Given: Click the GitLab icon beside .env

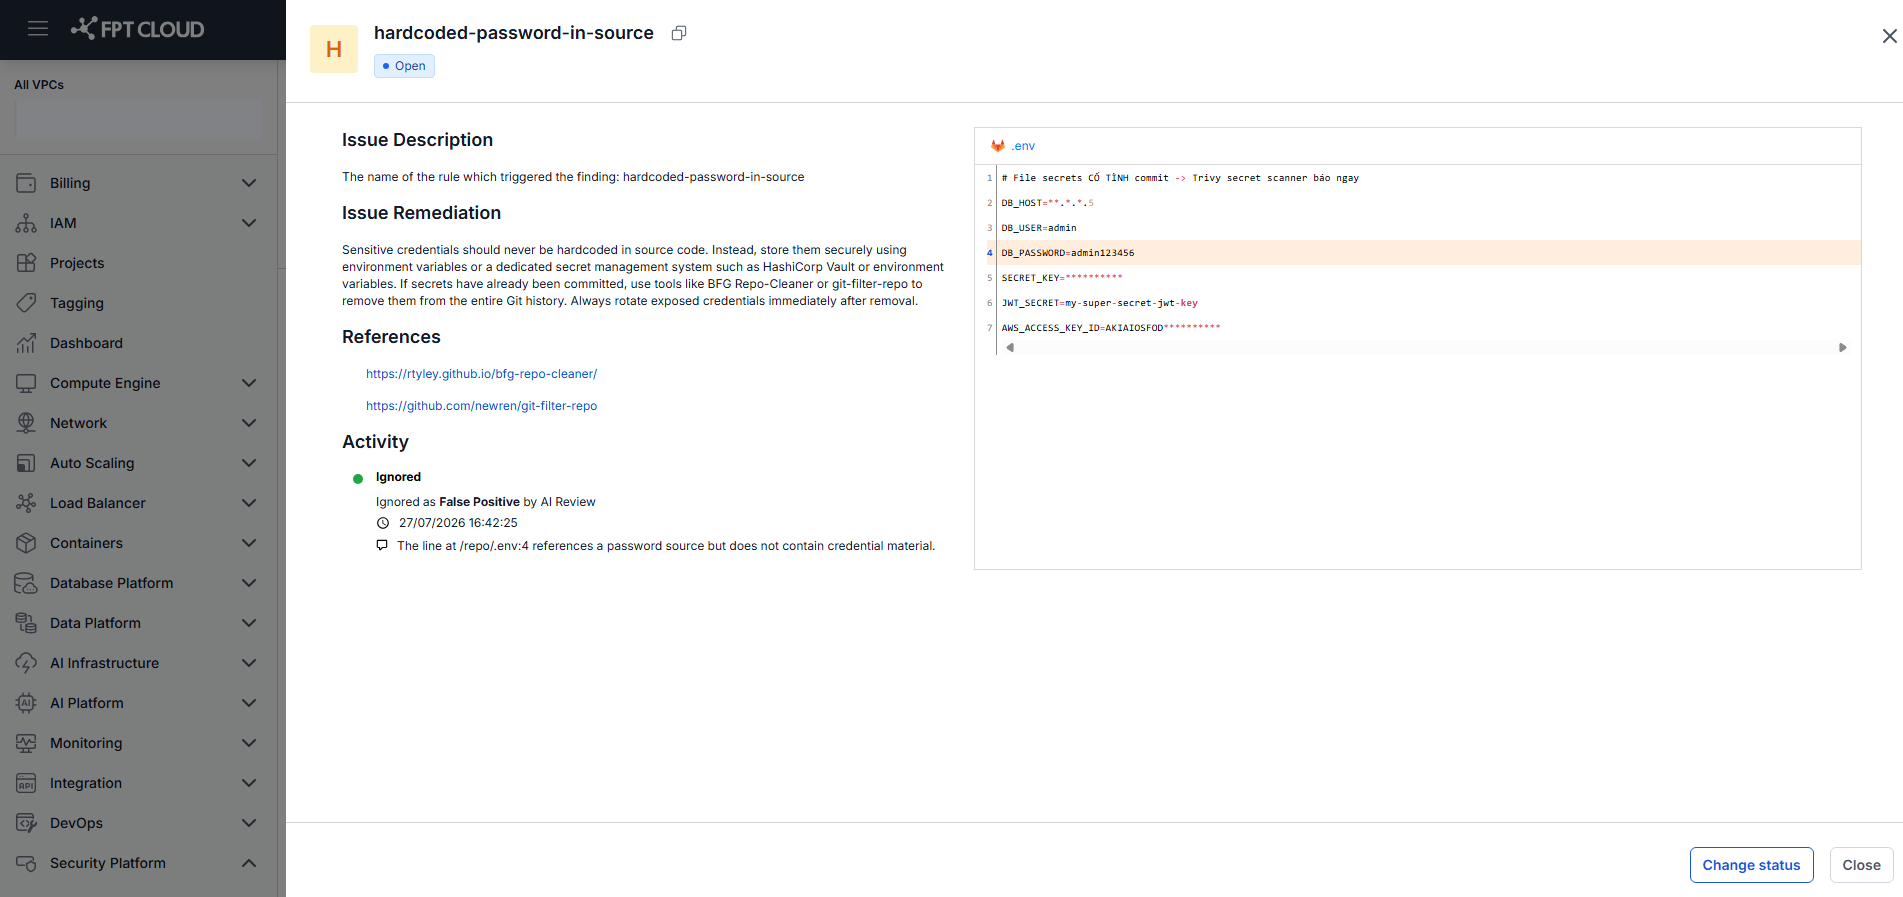Looking at the screenshot, I should (x=998, y=146).
